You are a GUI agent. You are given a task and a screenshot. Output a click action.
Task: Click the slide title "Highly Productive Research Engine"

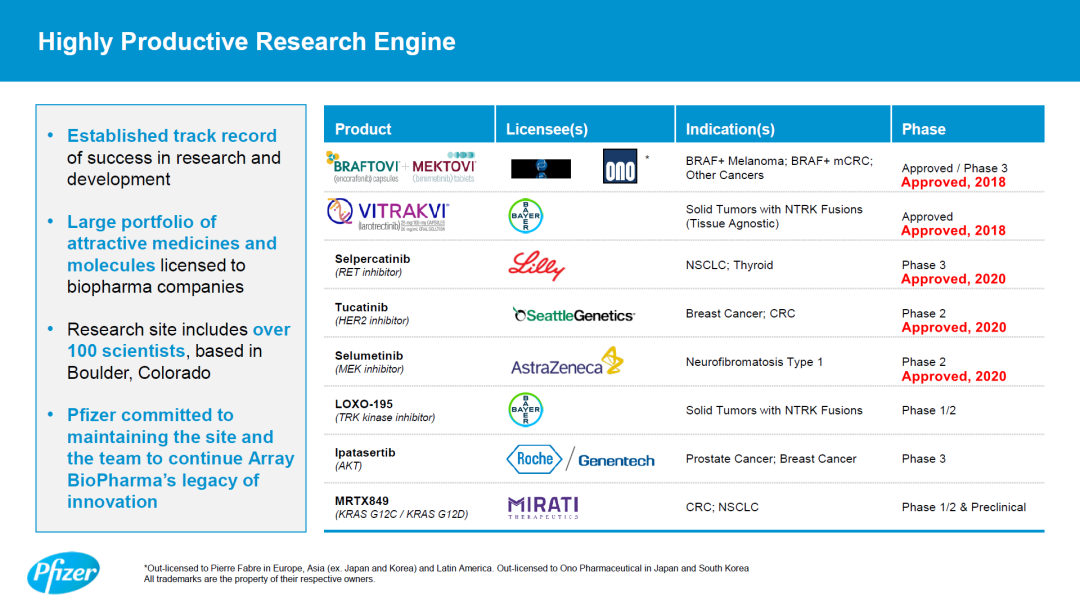(x=247, y=41)
